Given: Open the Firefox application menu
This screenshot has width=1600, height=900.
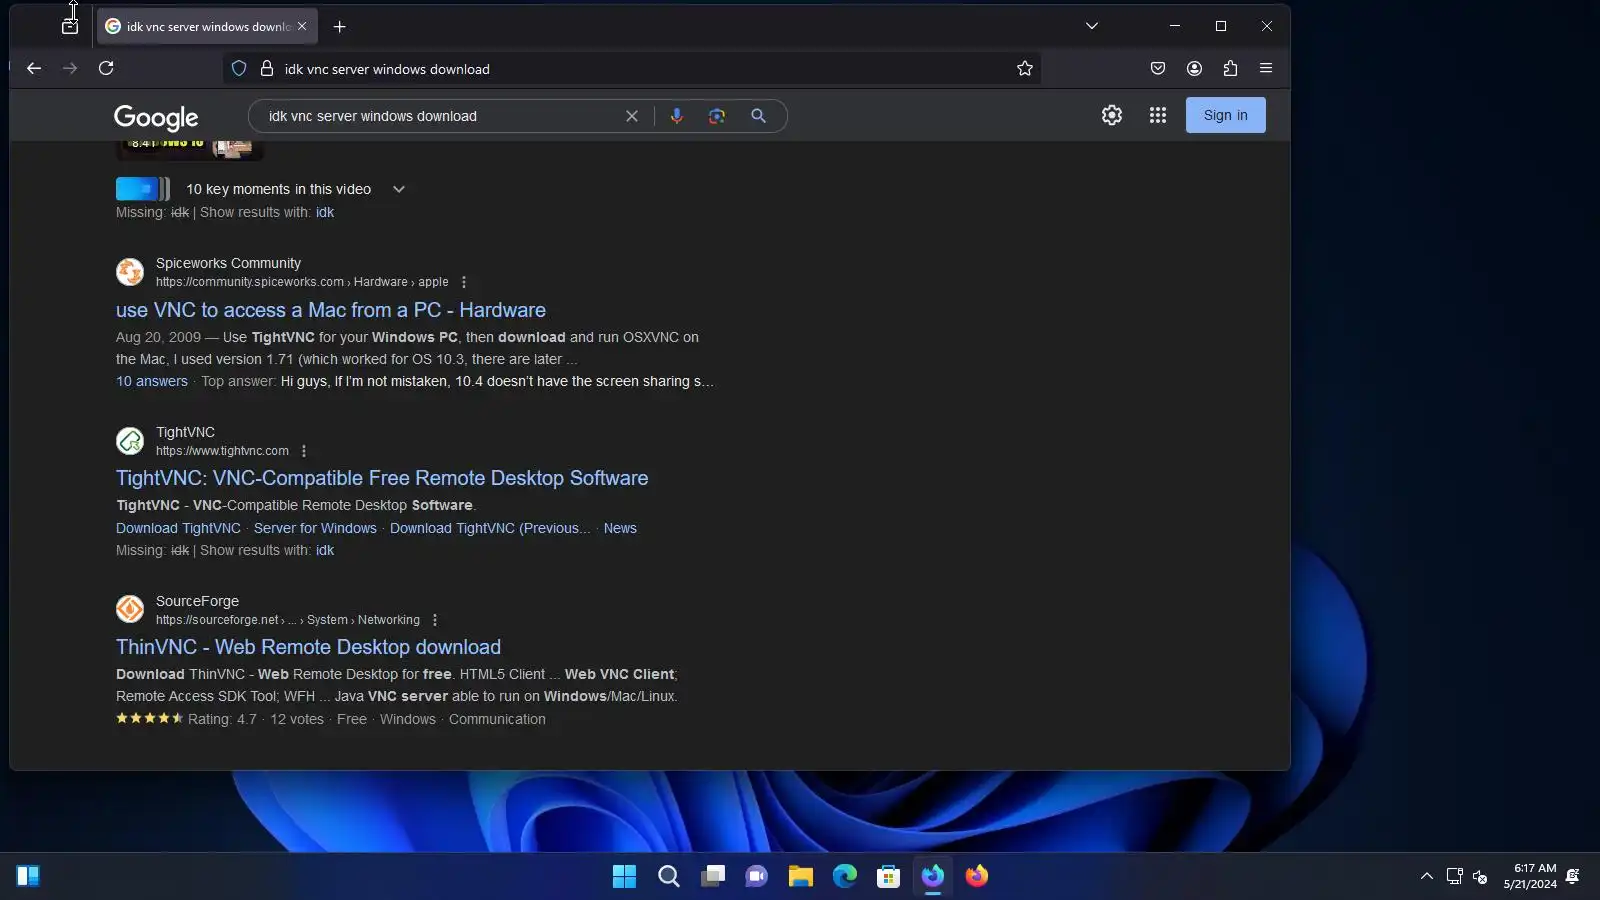Looking at the screenshot, I should 1266,68.
